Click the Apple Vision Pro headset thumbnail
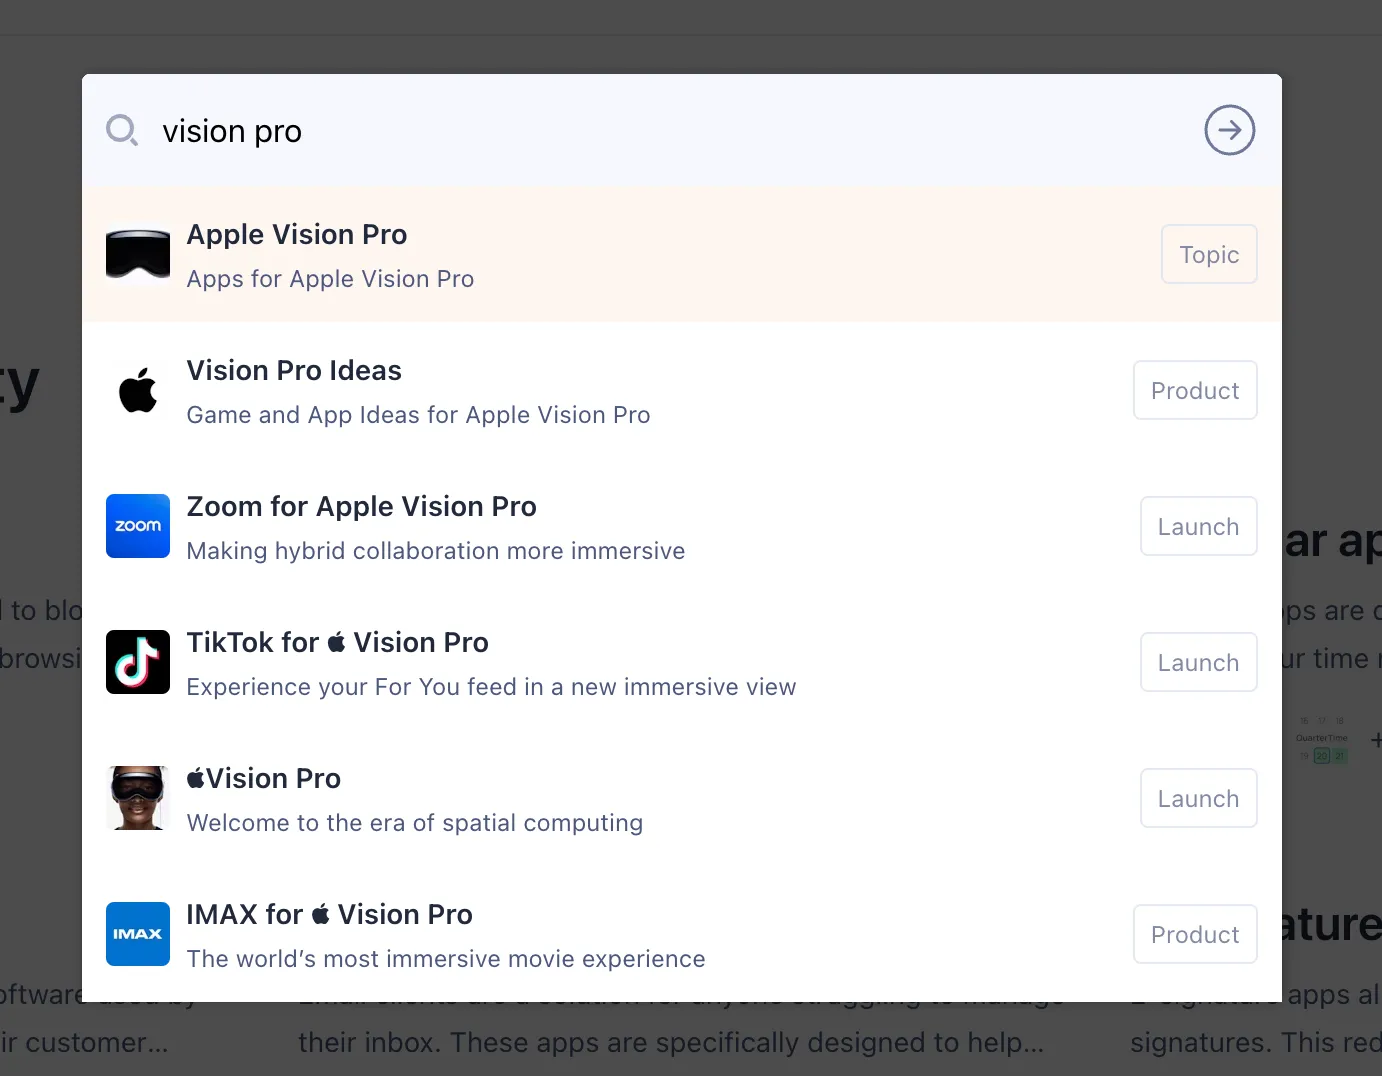 138,254
